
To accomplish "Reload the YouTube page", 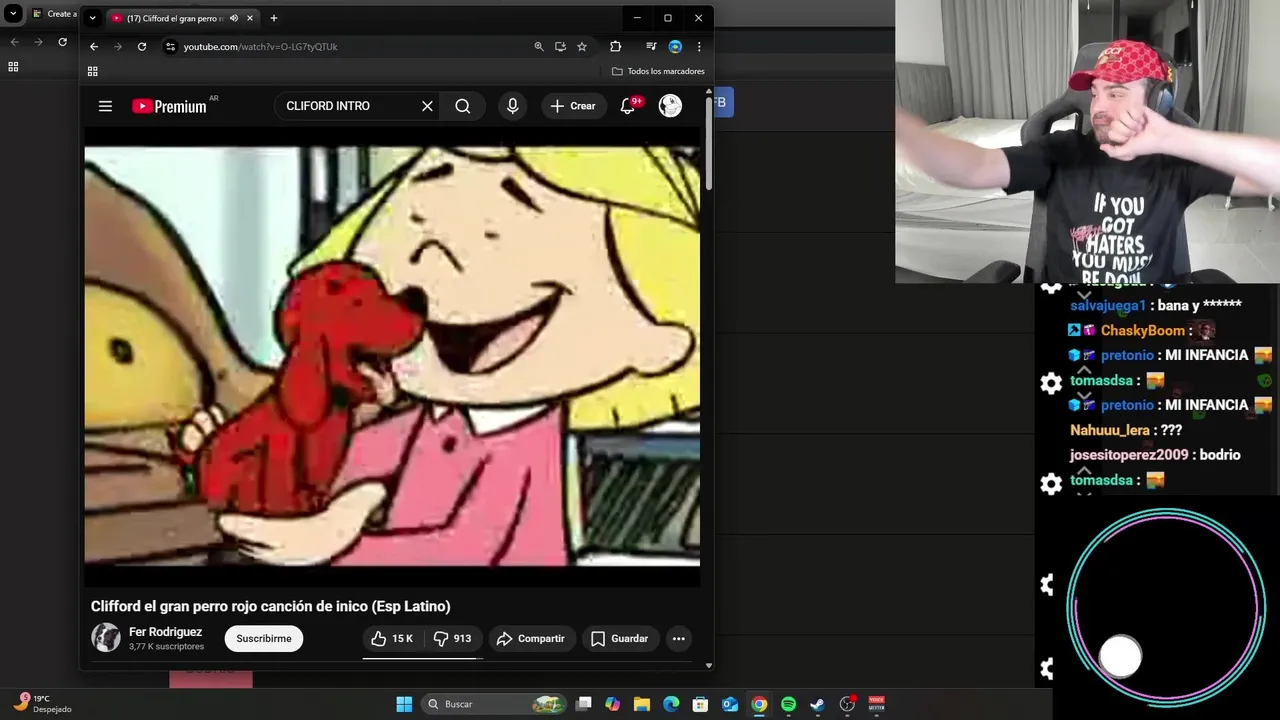I will 142,46.
